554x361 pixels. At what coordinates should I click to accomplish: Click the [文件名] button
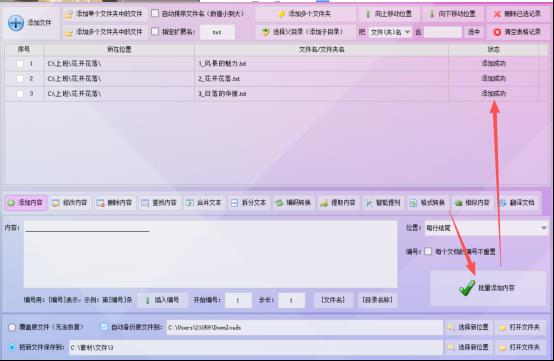tap(333, 300)
